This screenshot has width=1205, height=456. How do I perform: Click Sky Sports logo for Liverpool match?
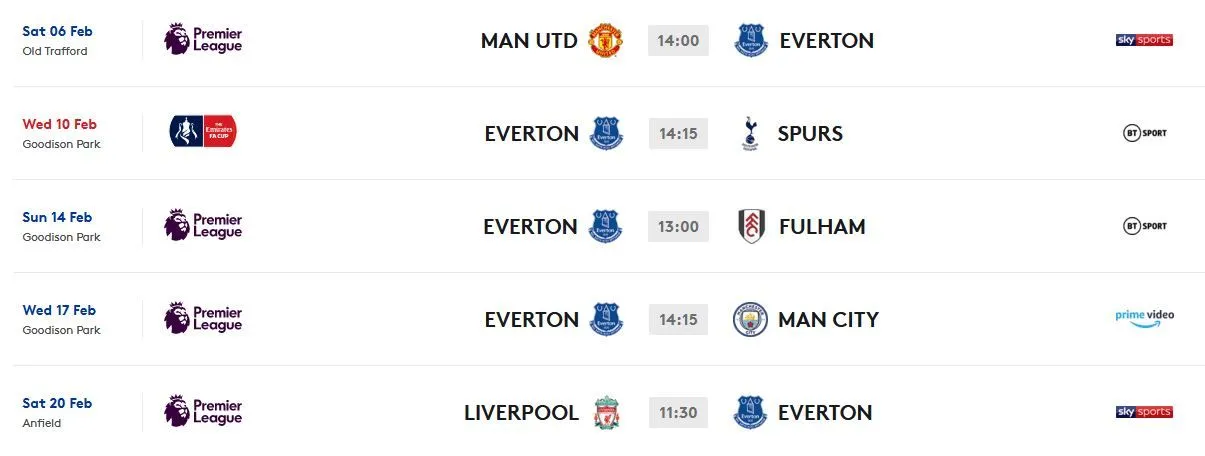pos(1144,412)
